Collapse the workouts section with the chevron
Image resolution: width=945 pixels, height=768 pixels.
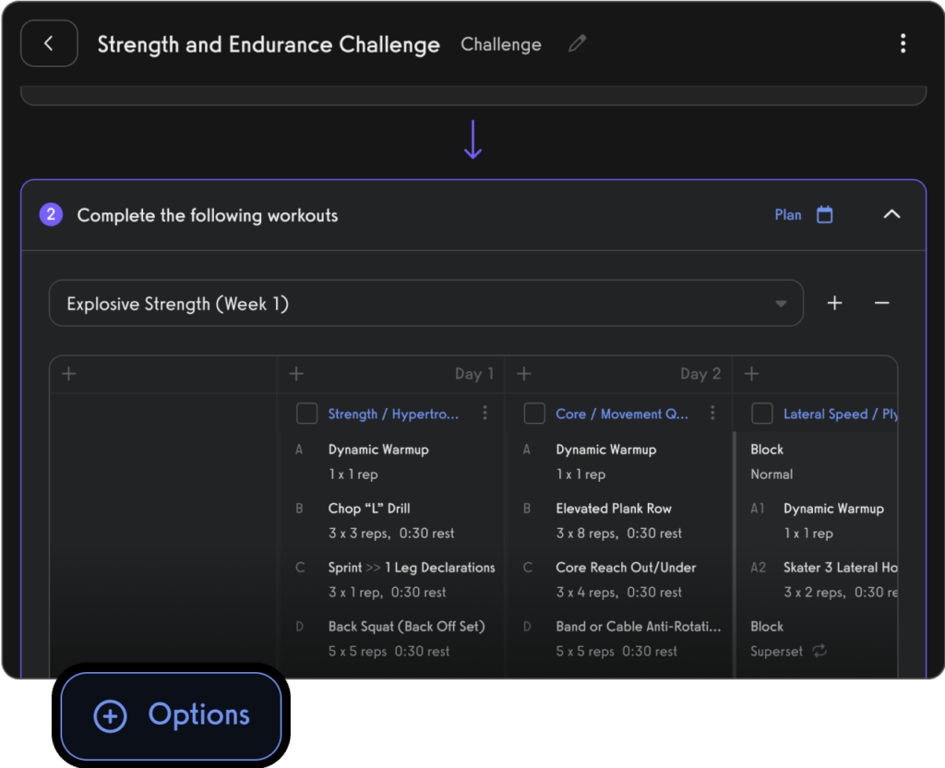pyautogui.click(x=892, y=215)
